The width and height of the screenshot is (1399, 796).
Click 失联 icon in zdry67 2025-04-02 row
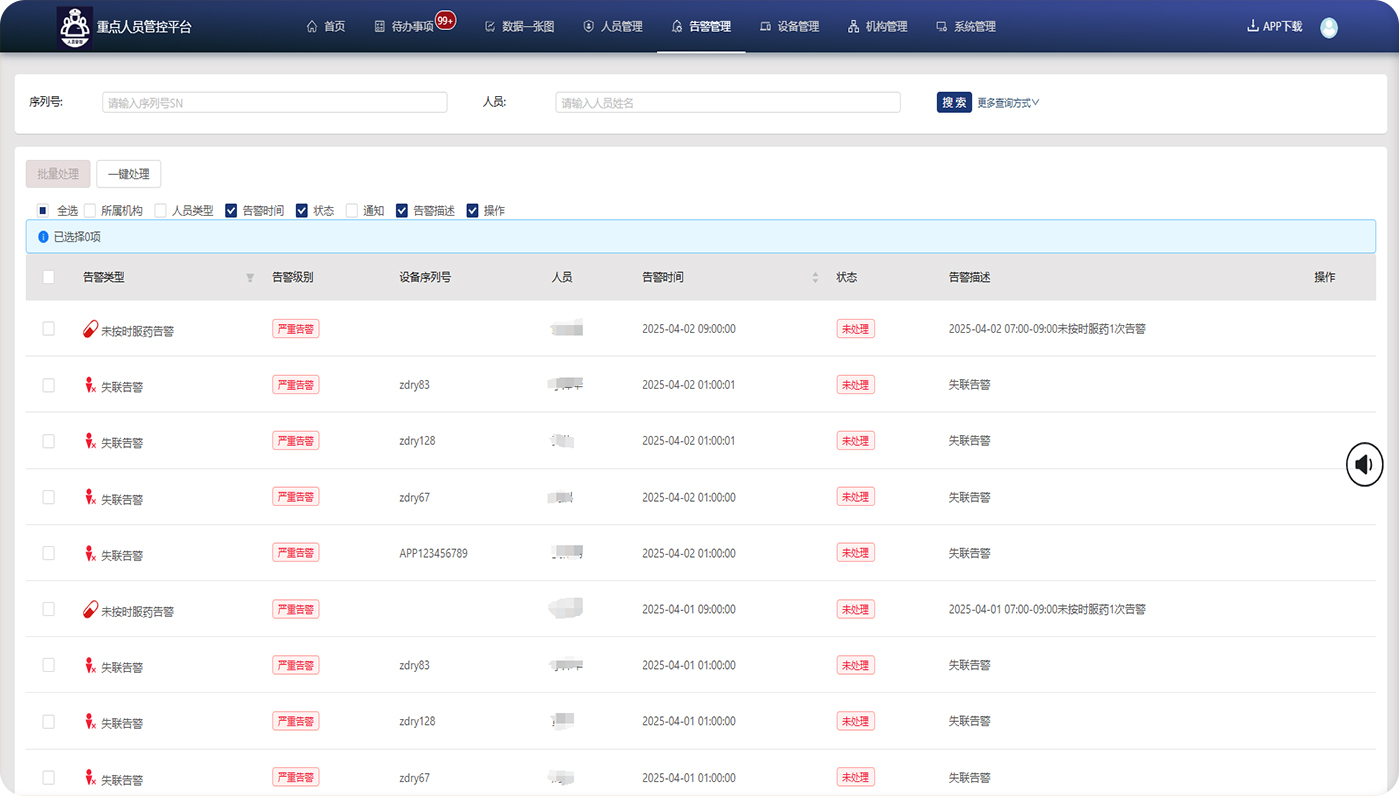pos(90,497)
